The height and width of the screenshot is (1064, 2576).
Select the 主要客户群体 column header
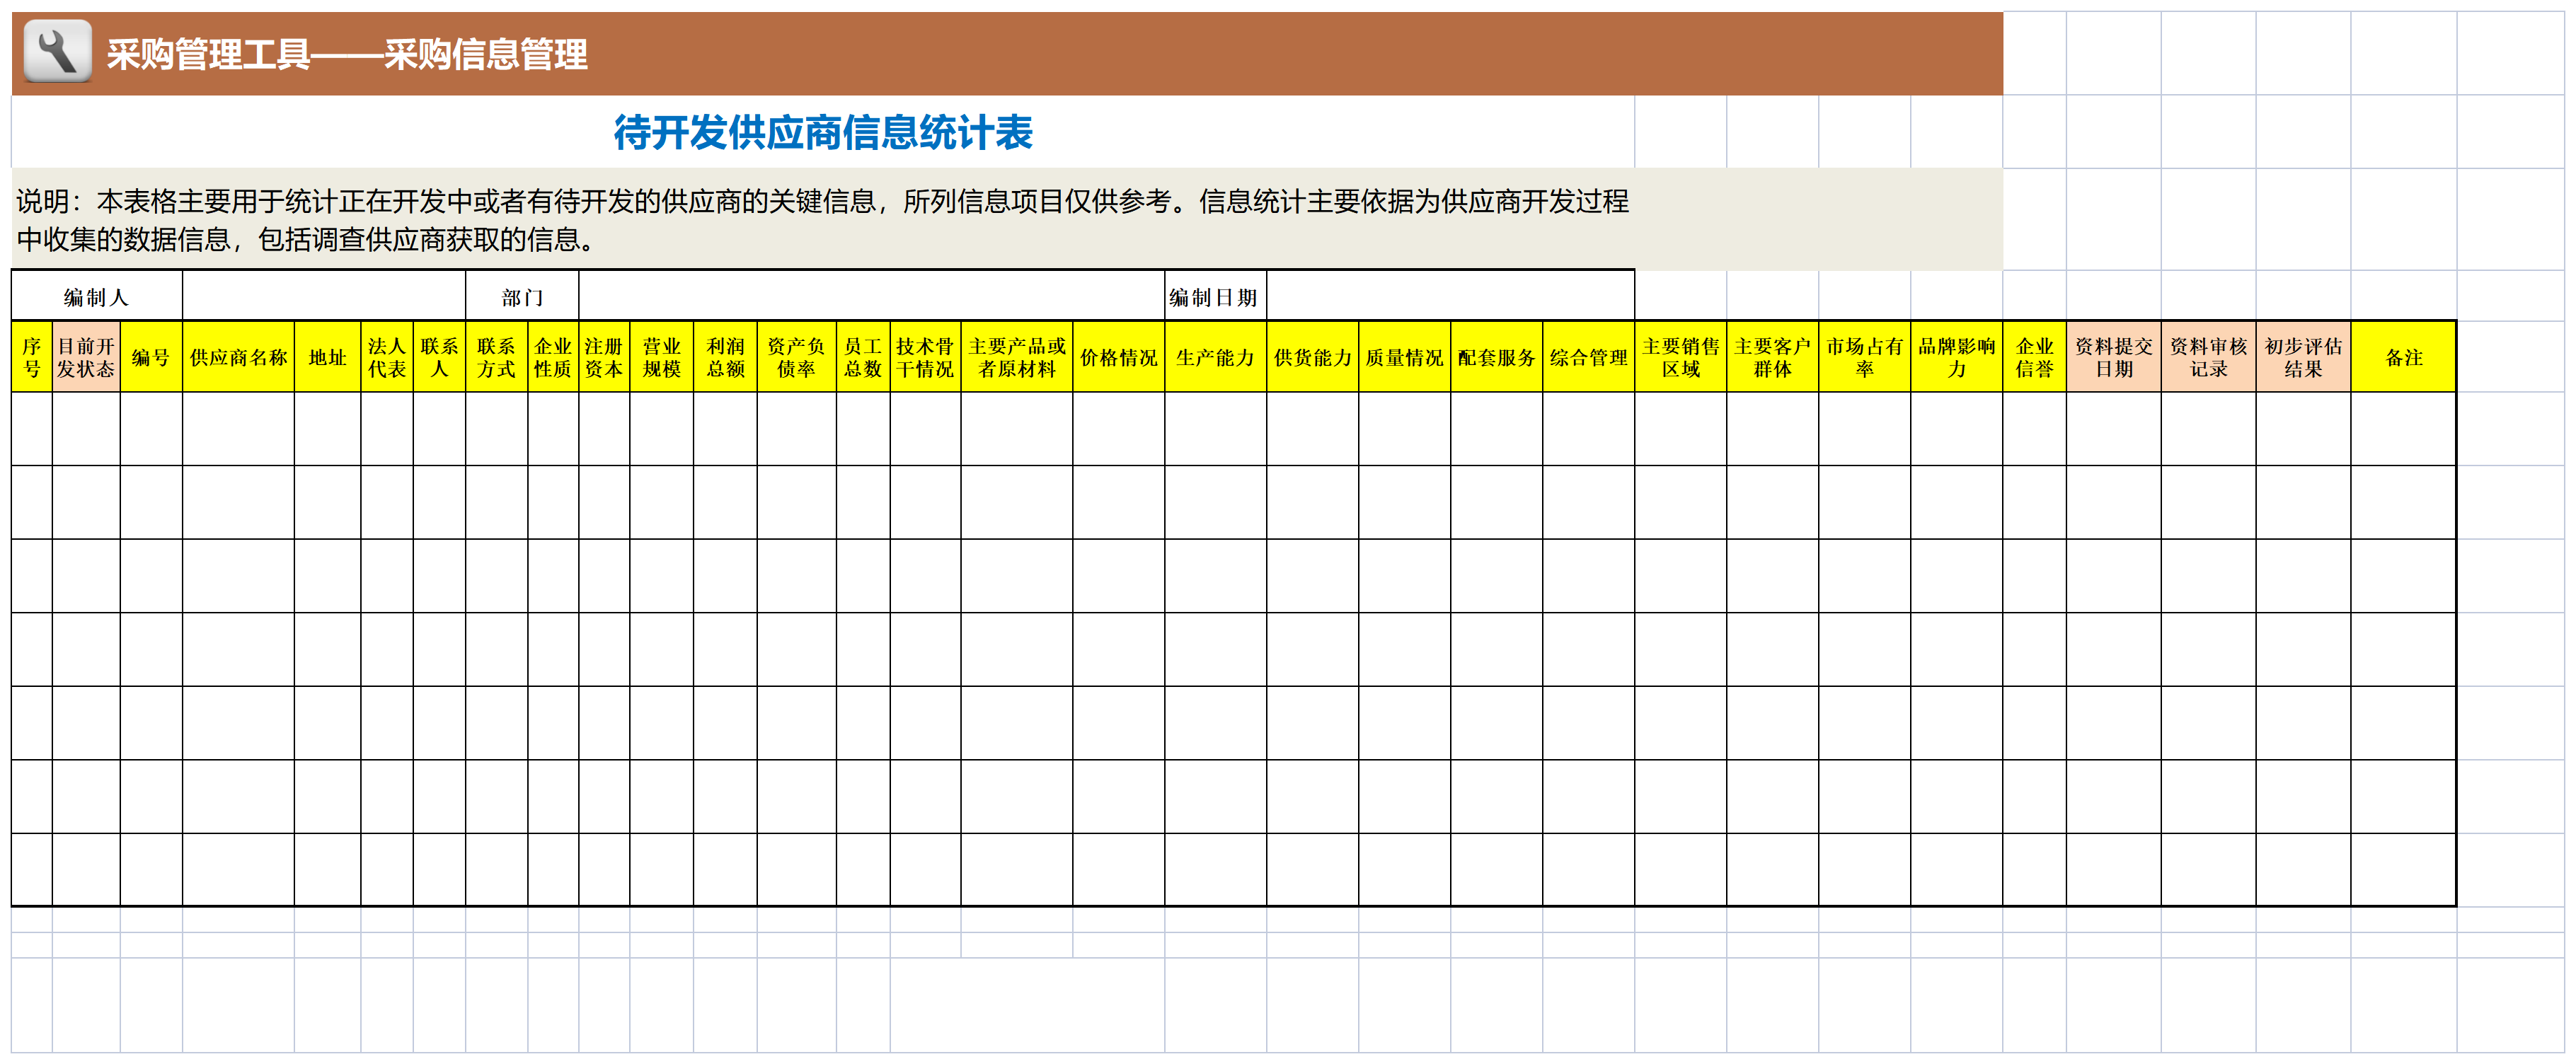coord(1773,357)
